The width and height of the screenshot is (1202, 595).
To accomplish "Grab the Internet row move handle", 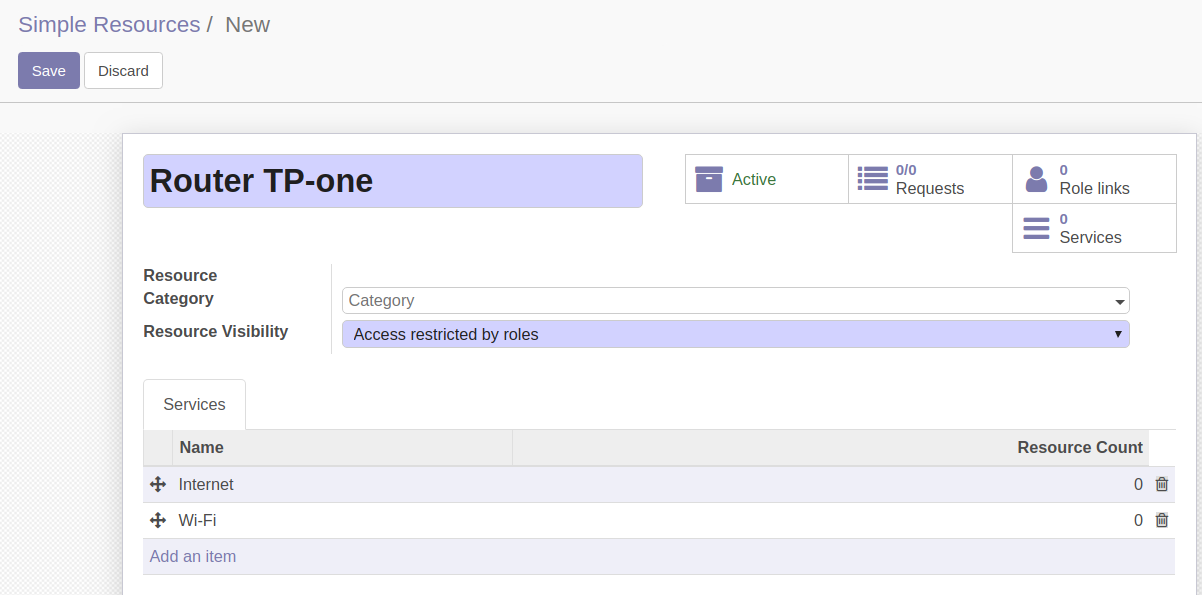I will coord(157,484).
